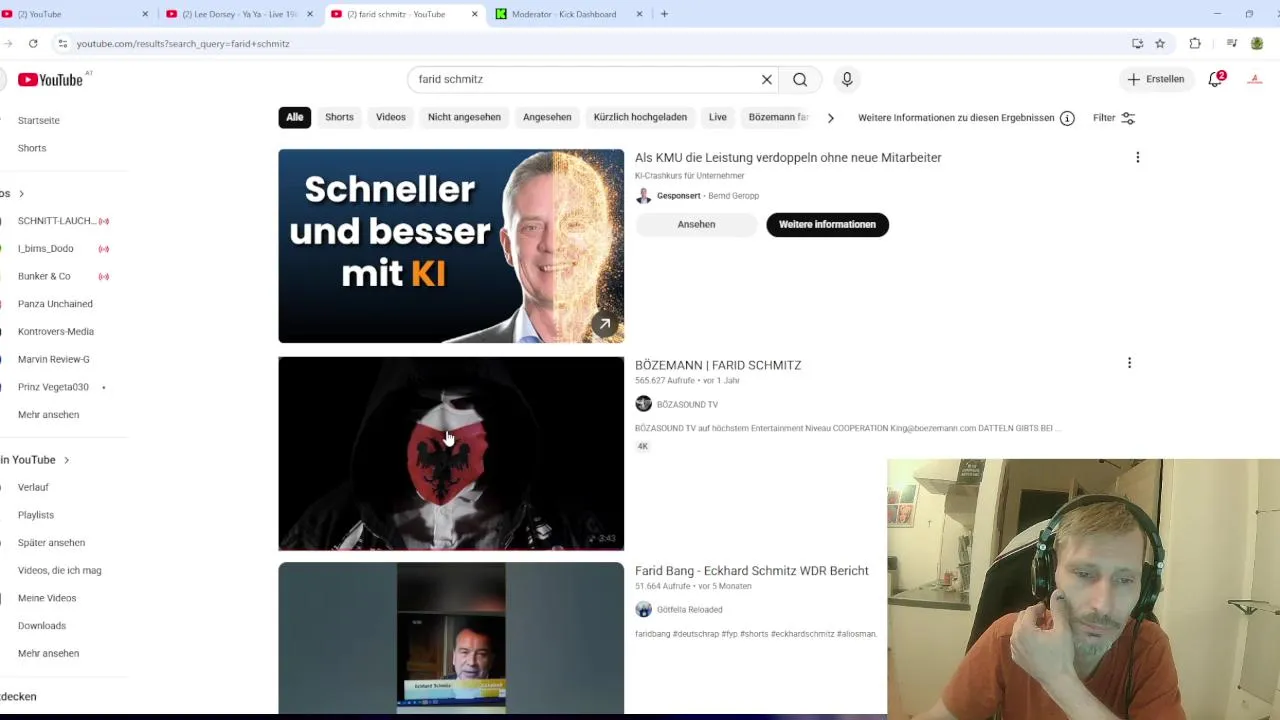Reload the page with browser refresh icon
The height and width of the screenshot is (720, 1280).
tap(33, 44)
